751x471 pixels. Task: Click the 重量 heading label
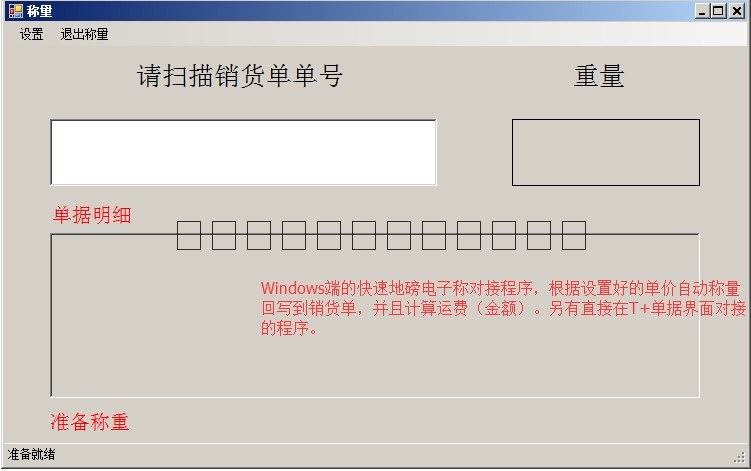coord(599,76)
